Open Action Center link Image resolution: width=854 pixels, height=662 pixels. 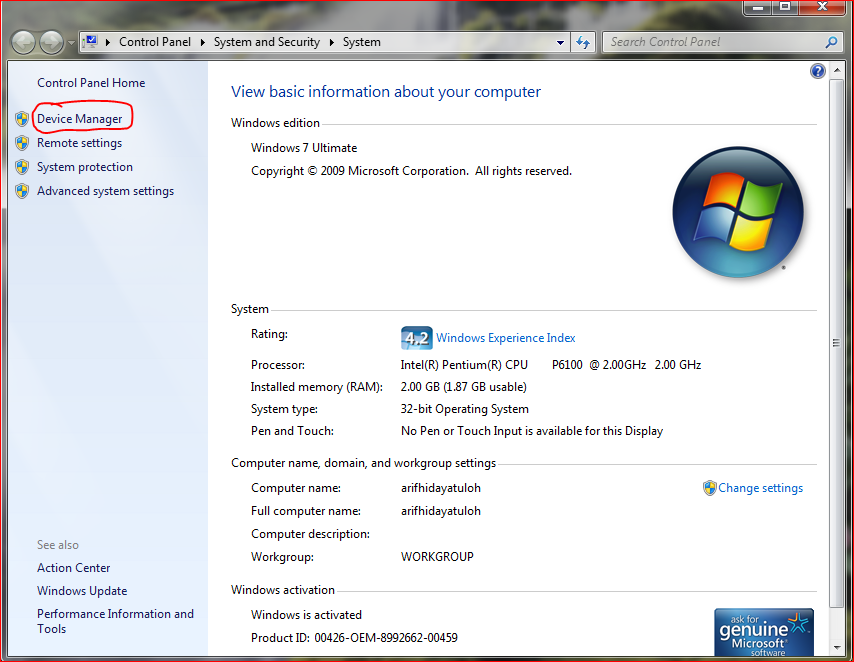(x=74, y=568)
